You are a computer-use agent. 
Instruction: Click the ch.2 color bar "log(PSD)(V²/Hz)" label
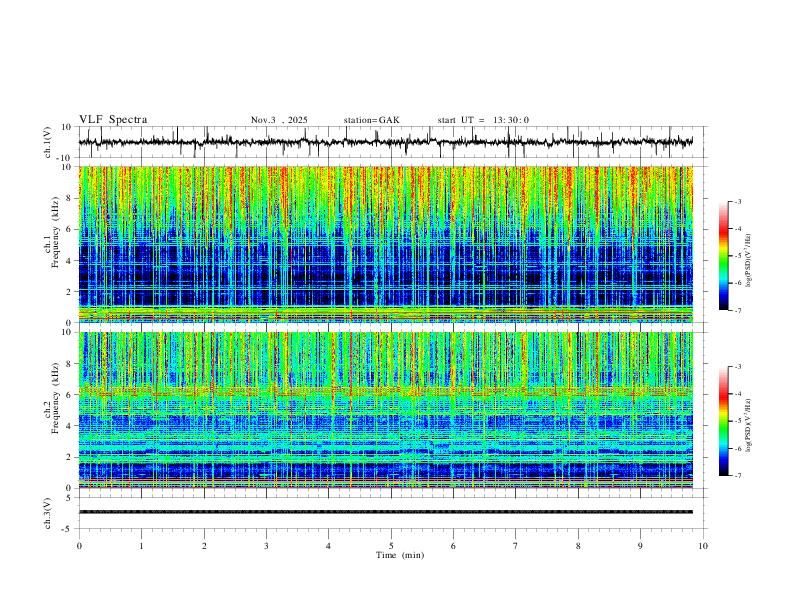pos(749,425)
